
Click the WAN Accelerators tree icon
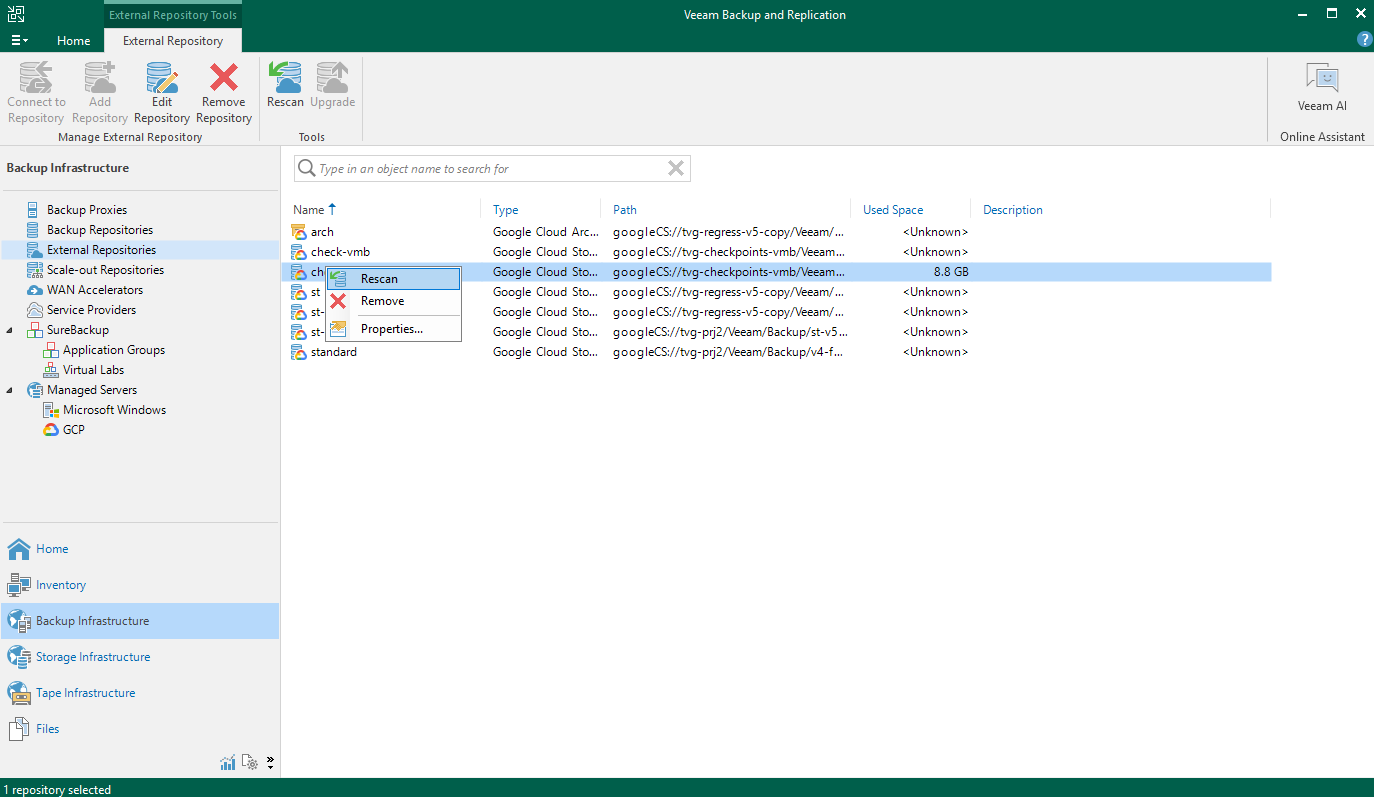(35, 290)
